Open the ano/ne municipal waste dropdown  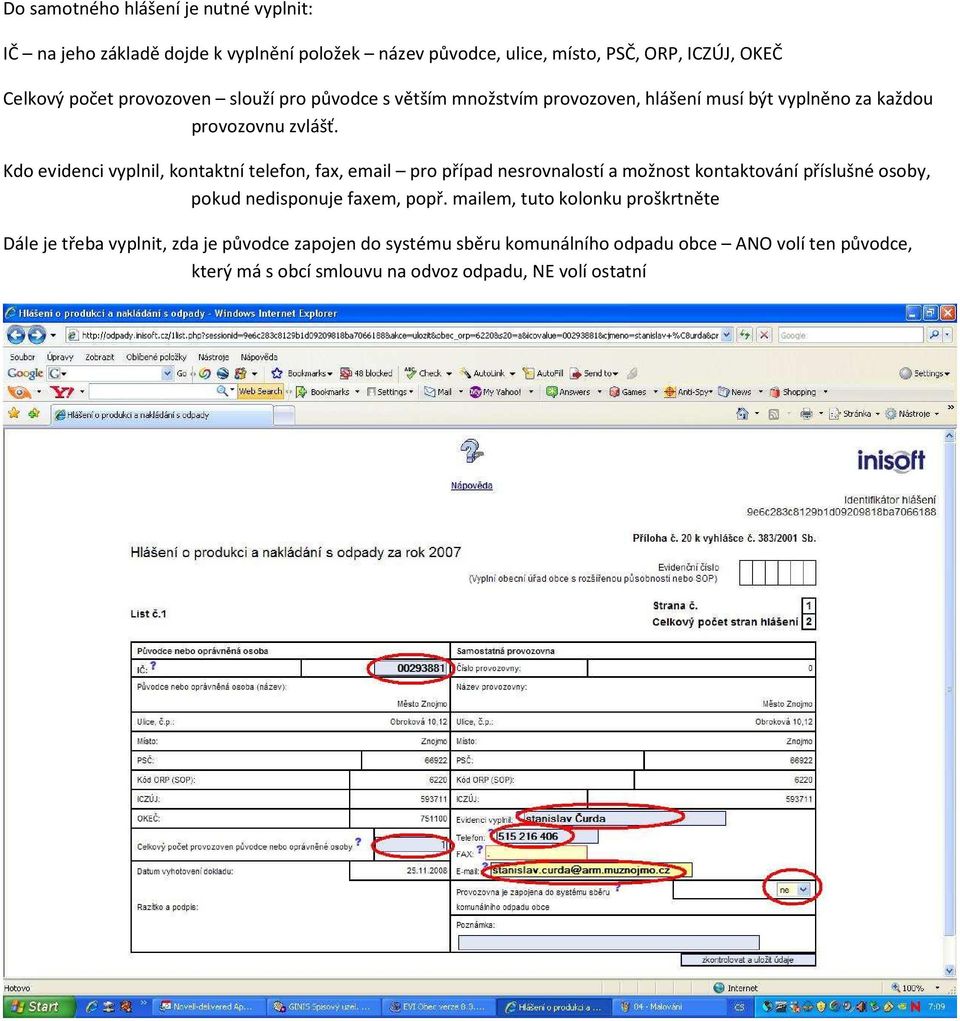[793, 889]
